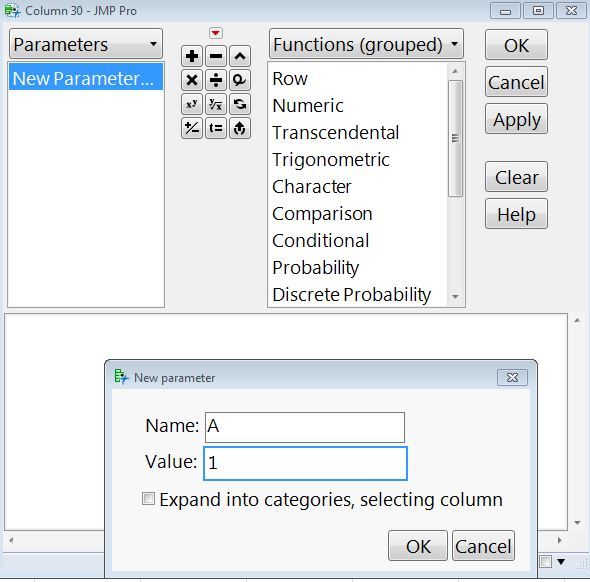Click the insert (caret) keypad icon
Image resolution: width=590 pixels, height=582 pixels.
click(240, 56)
